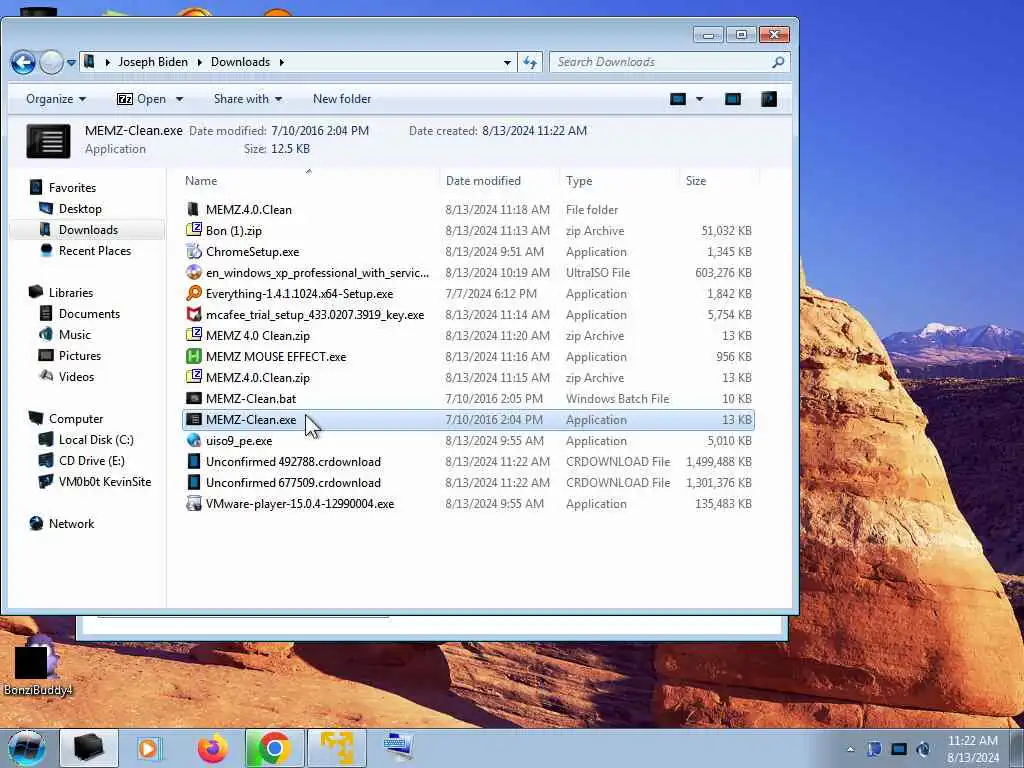Viewport: 1024px width, 768px height.
Task: Select the MEMZ-Clean.exe file icon
Action: 193,419
